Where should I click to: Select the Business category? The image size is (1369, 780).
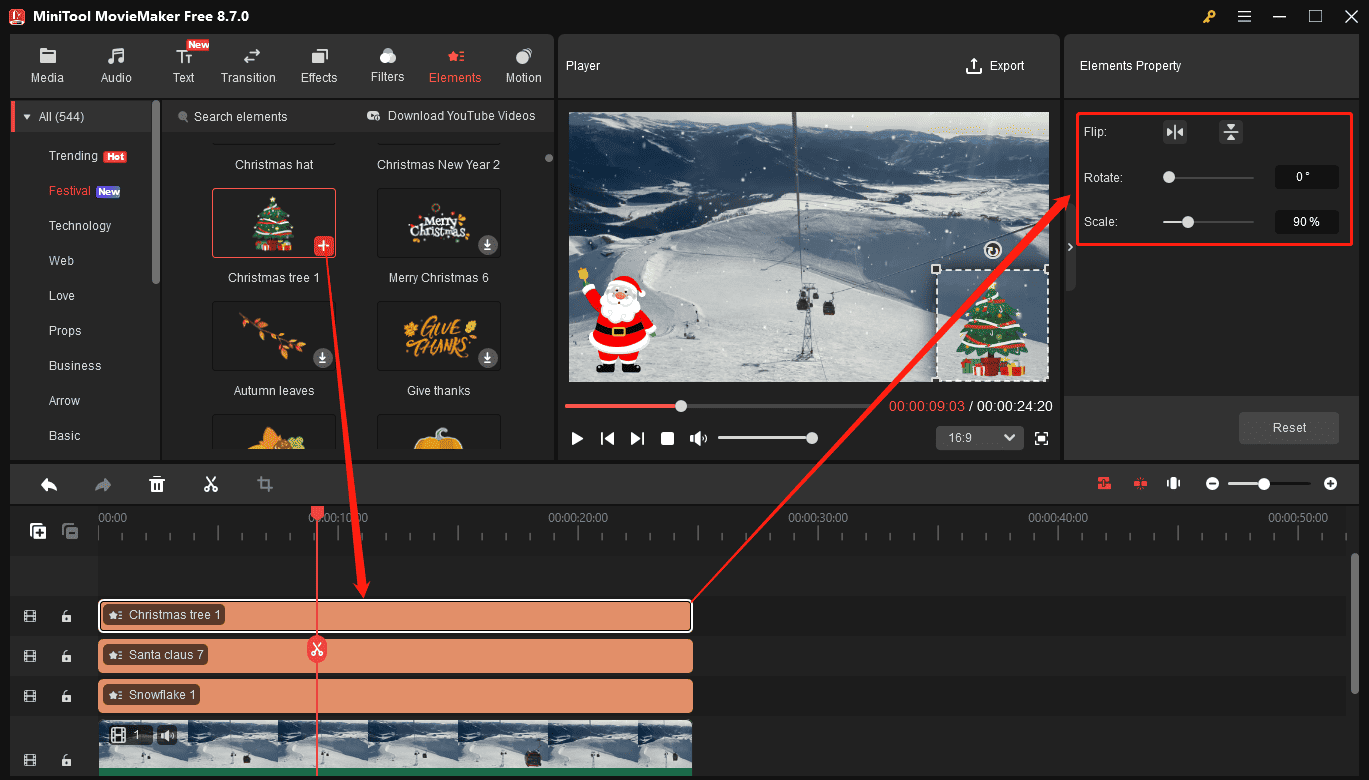[x=75, y=366]
